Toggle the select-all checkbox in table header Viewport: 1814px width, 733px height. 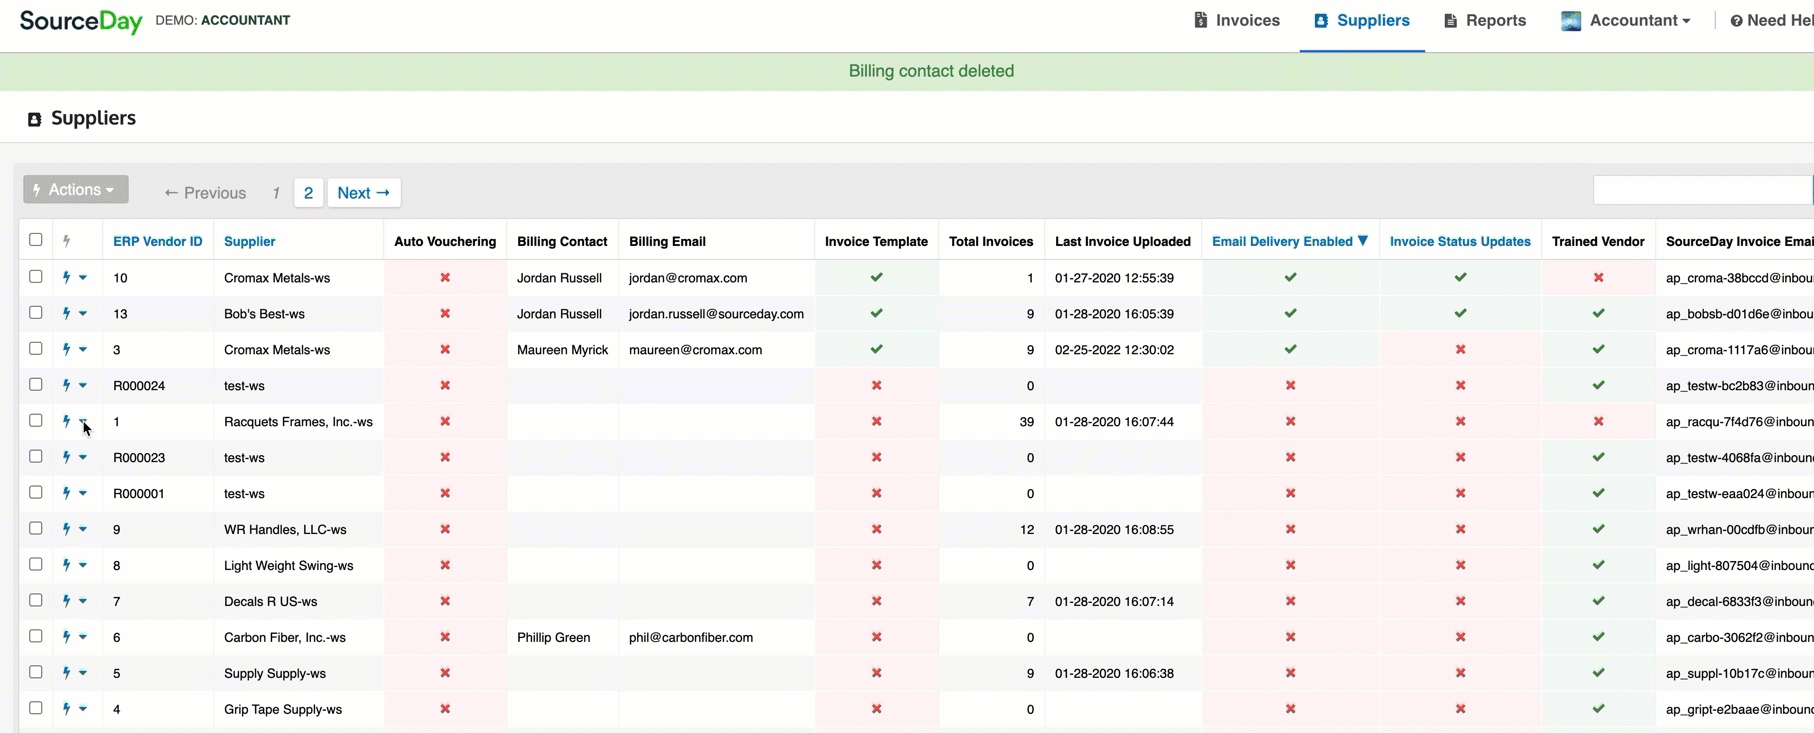36,240
